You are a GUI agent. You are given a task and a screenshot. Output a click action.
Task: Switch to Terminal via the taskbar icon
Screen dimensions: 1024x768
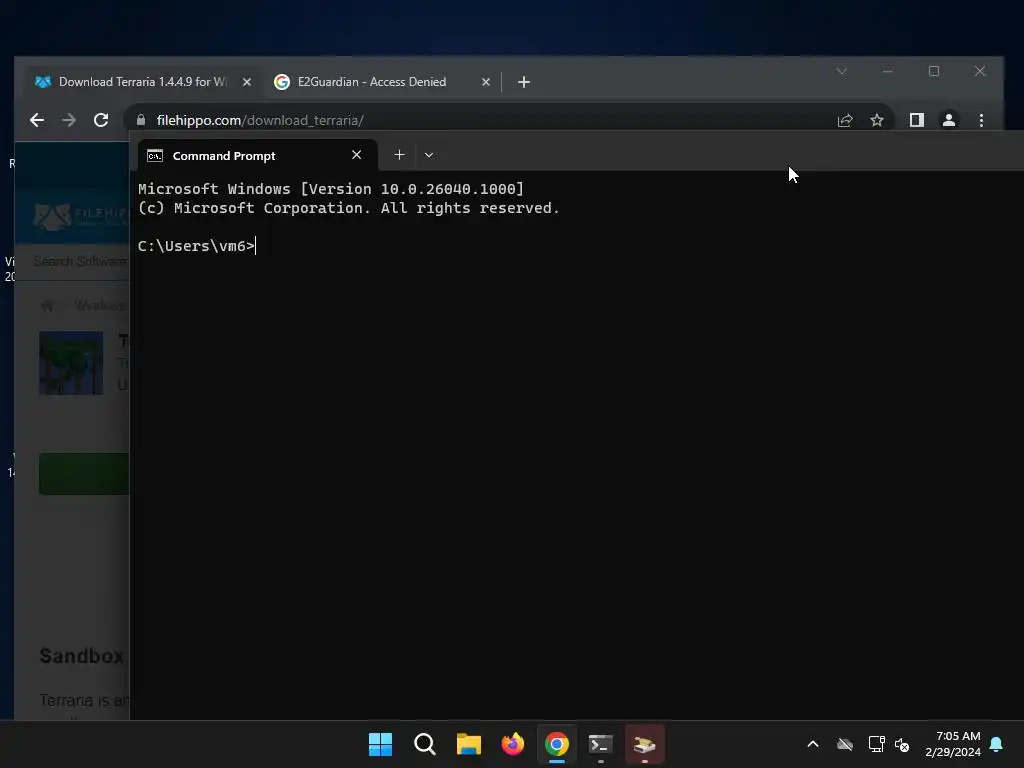[601, 744]
